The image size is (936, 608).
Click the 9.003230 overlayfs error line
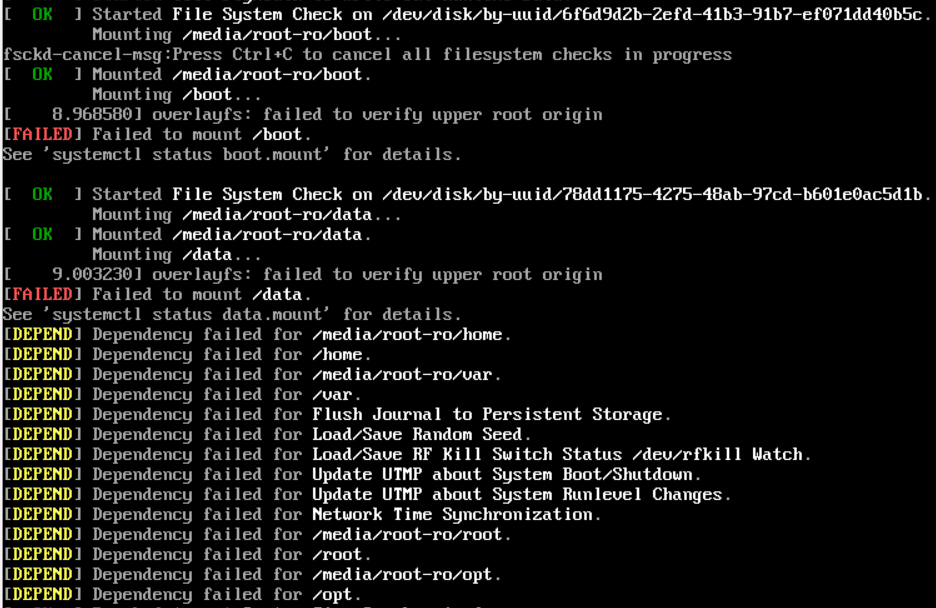(x=302, y=274)
